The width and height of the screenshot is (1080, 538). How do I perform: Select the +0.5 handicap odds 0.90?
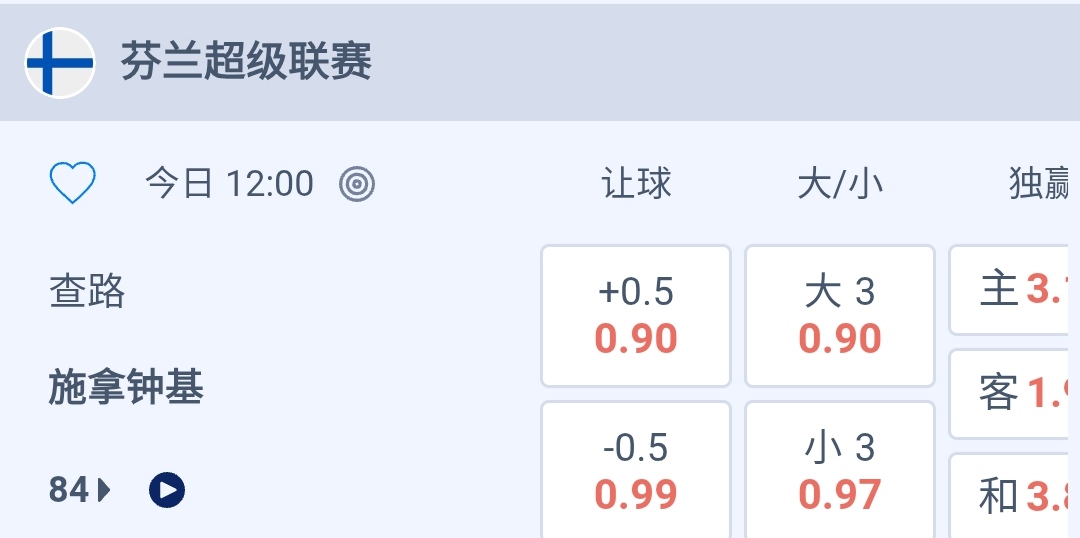click(x=636, y=315)
